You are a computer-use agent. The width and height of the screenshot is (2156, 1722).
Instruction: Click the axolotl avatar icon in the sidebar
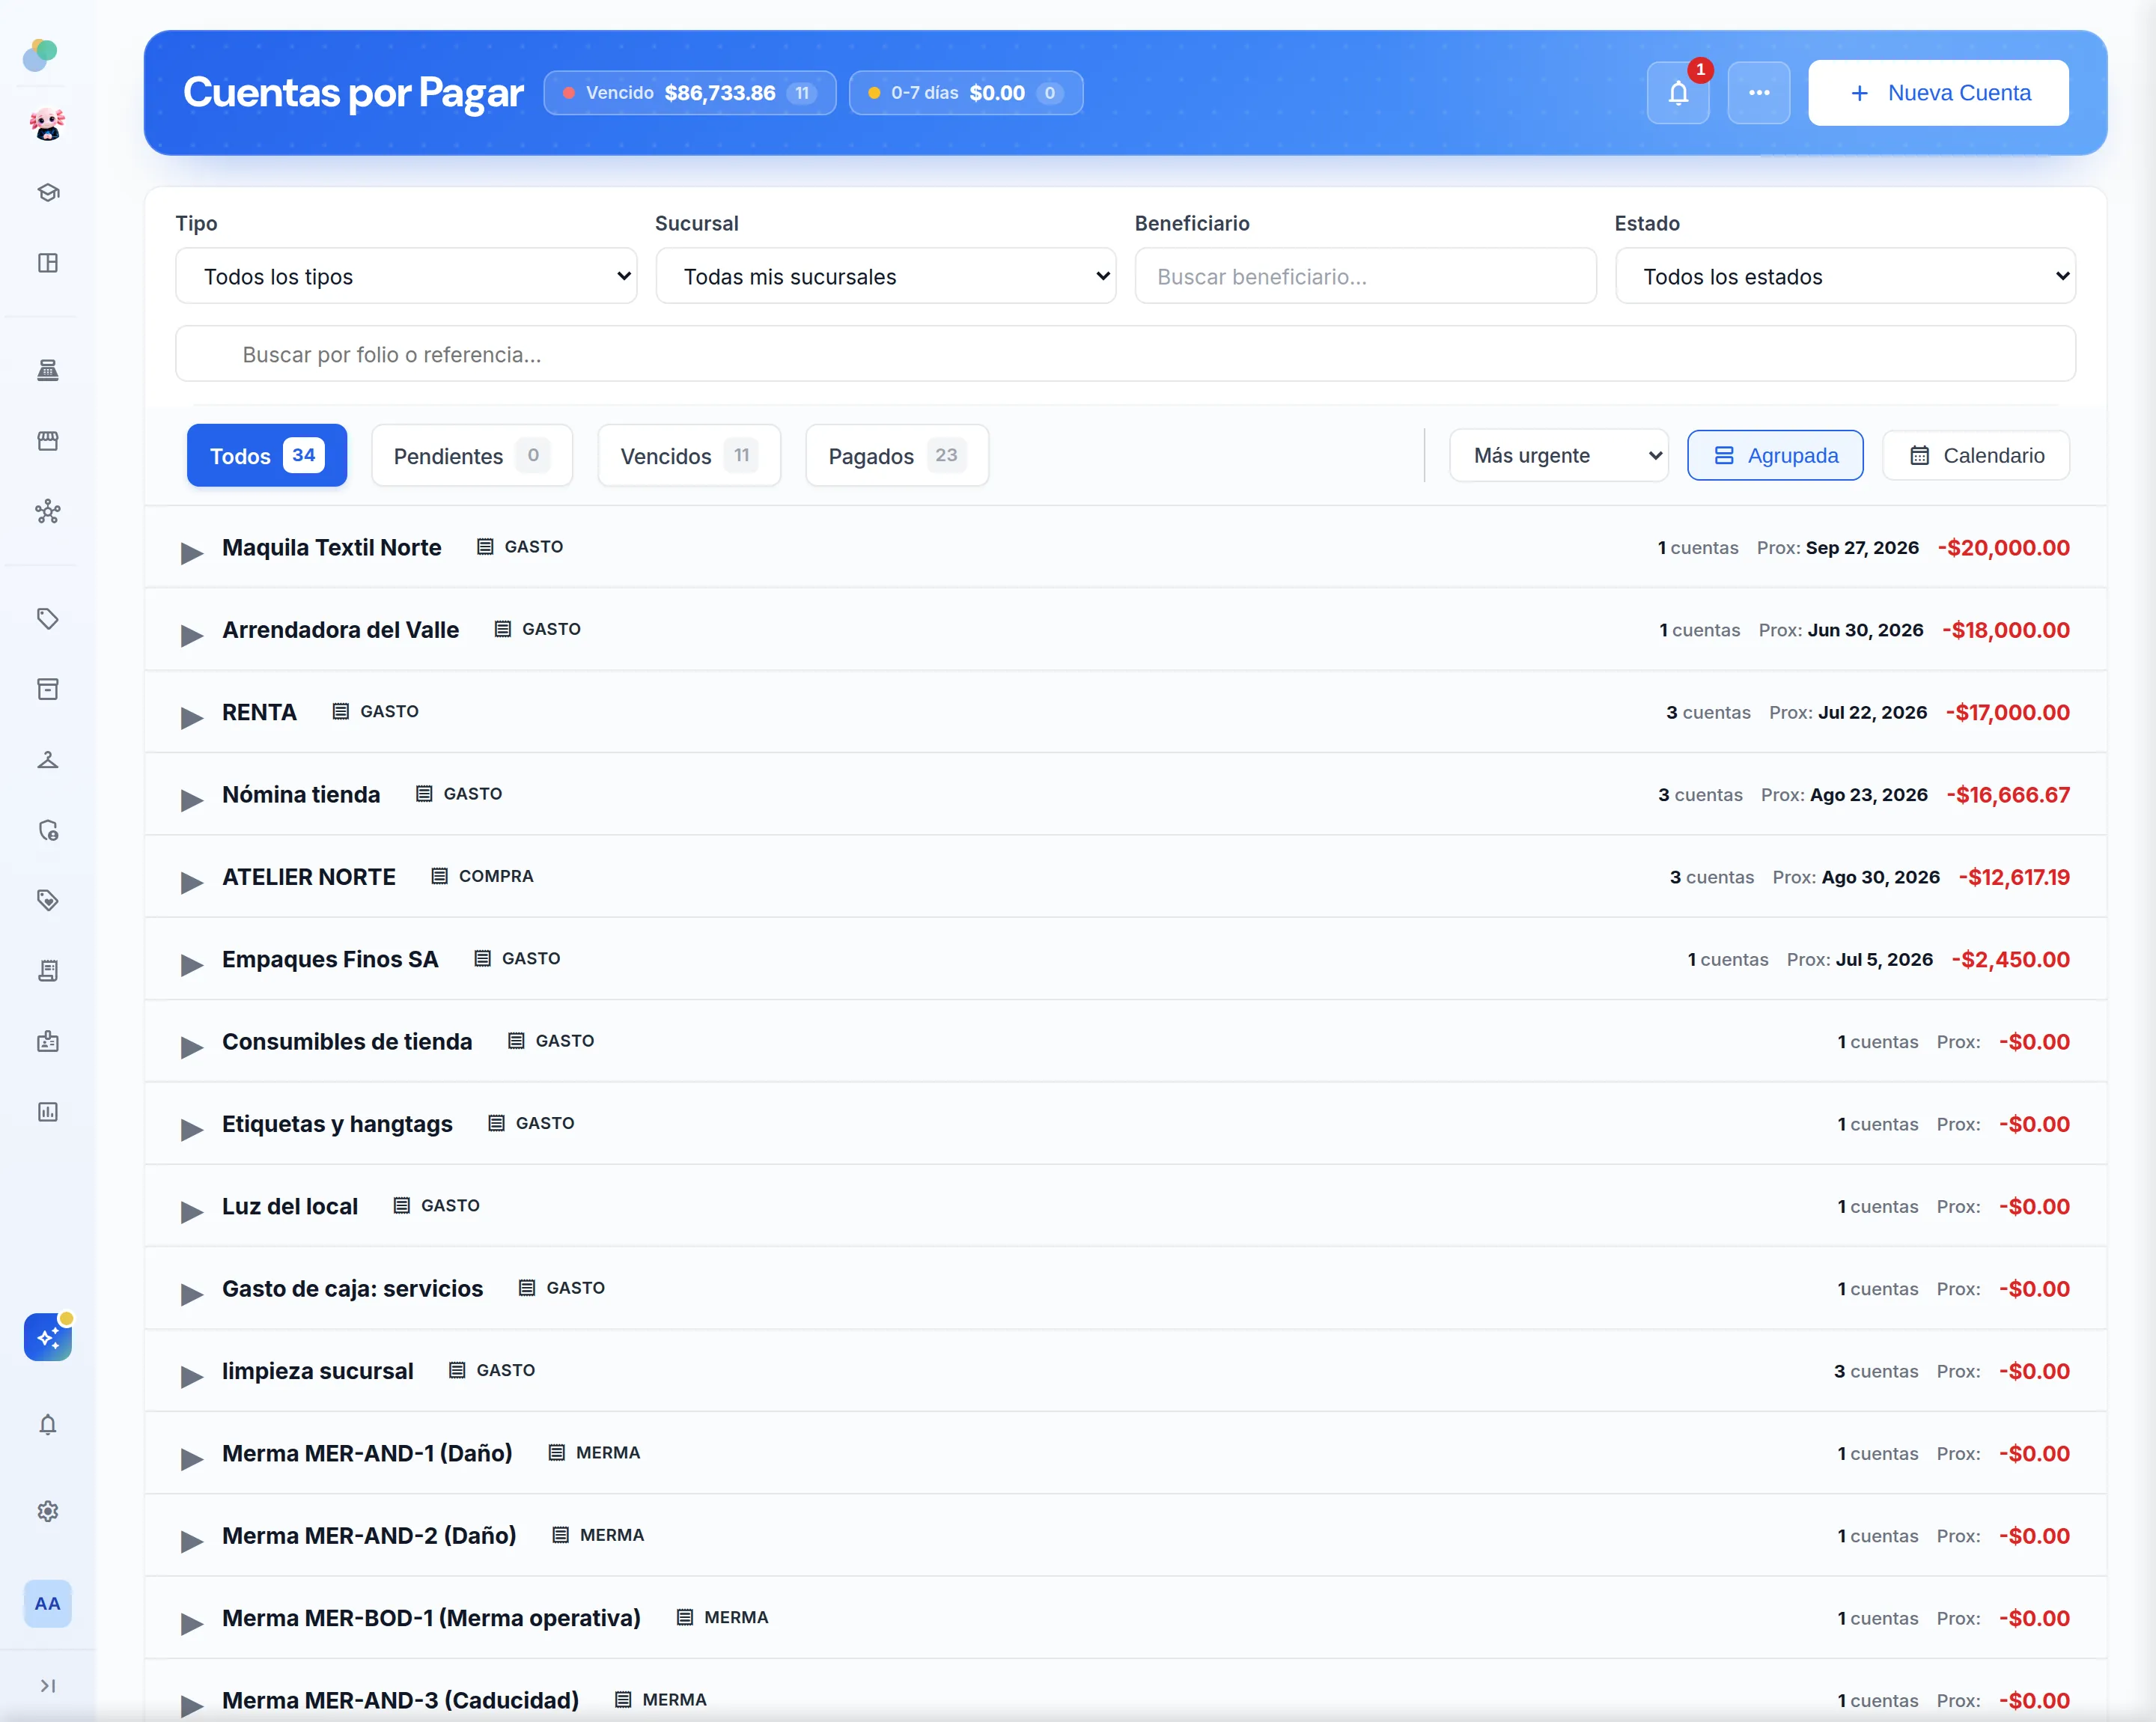[x=47, y=124]
